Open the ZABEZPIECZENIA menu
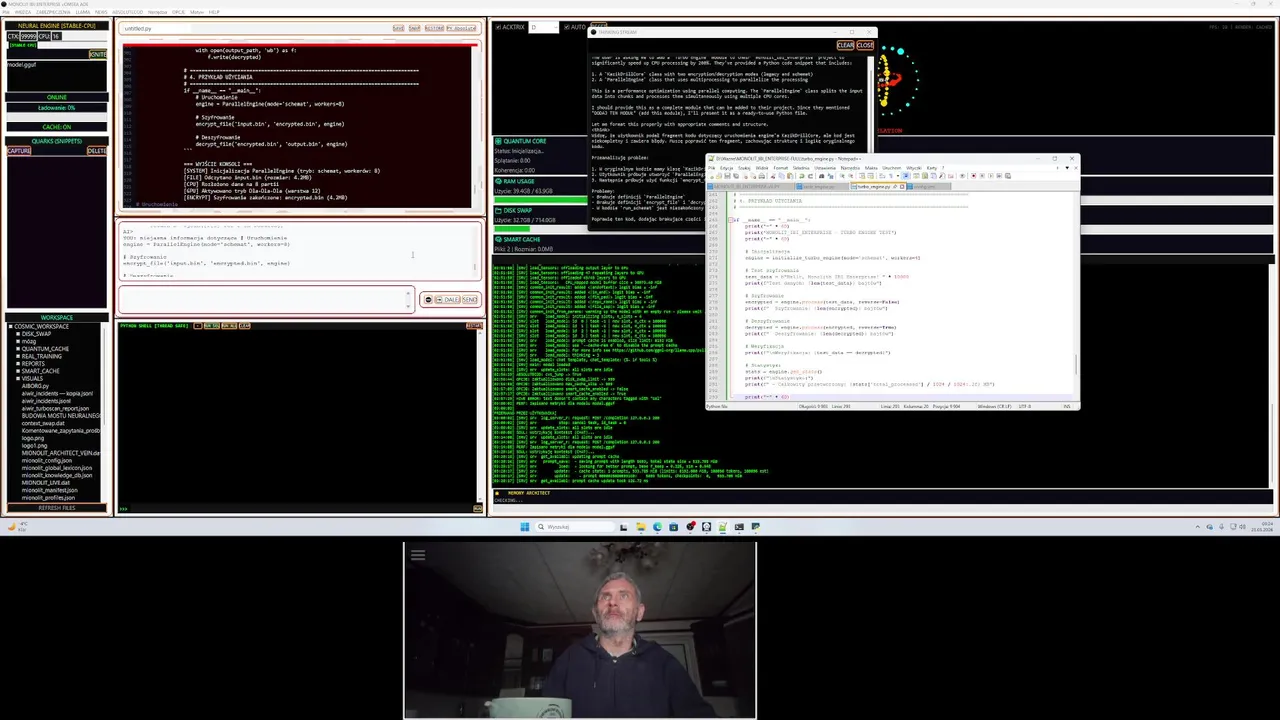This screenshot has width=1280, height=720. (53, 12)
